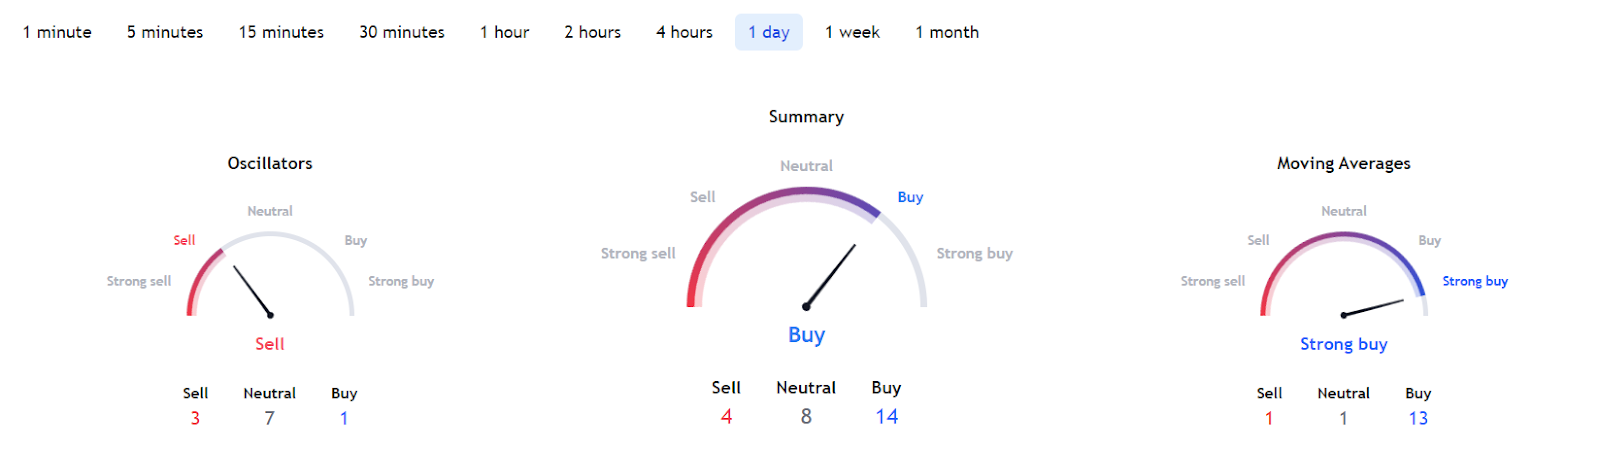Click Summary's Buy count of 14
This screenshot has height=450, width=1600.
[886, 417]
